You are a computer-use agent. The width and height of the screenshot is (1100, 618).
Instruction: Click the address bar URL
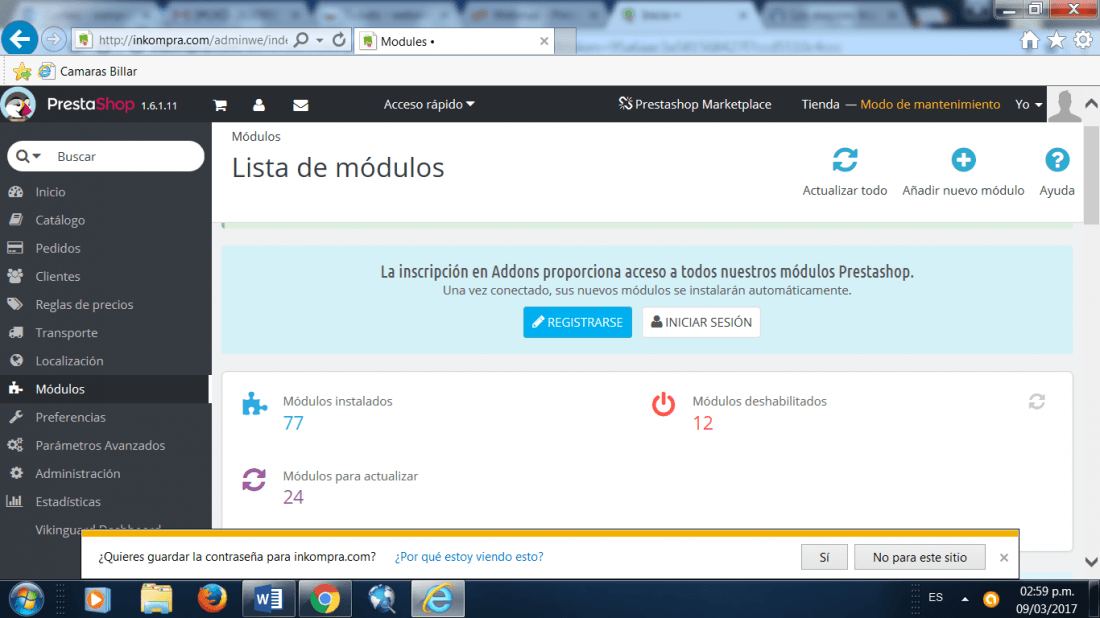tap(193, 40)
